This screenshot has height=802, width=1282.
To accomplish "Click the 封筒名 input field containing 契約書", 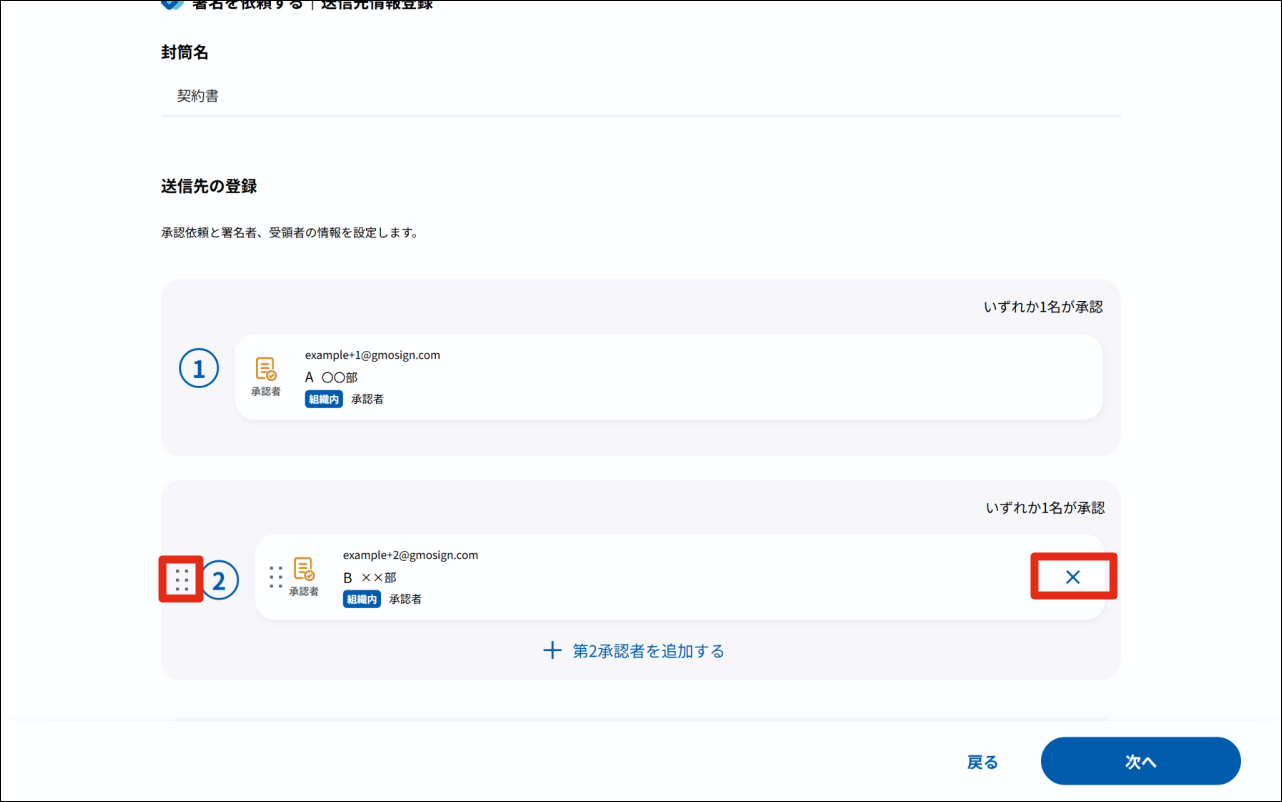I will click(x=641, y=97).
